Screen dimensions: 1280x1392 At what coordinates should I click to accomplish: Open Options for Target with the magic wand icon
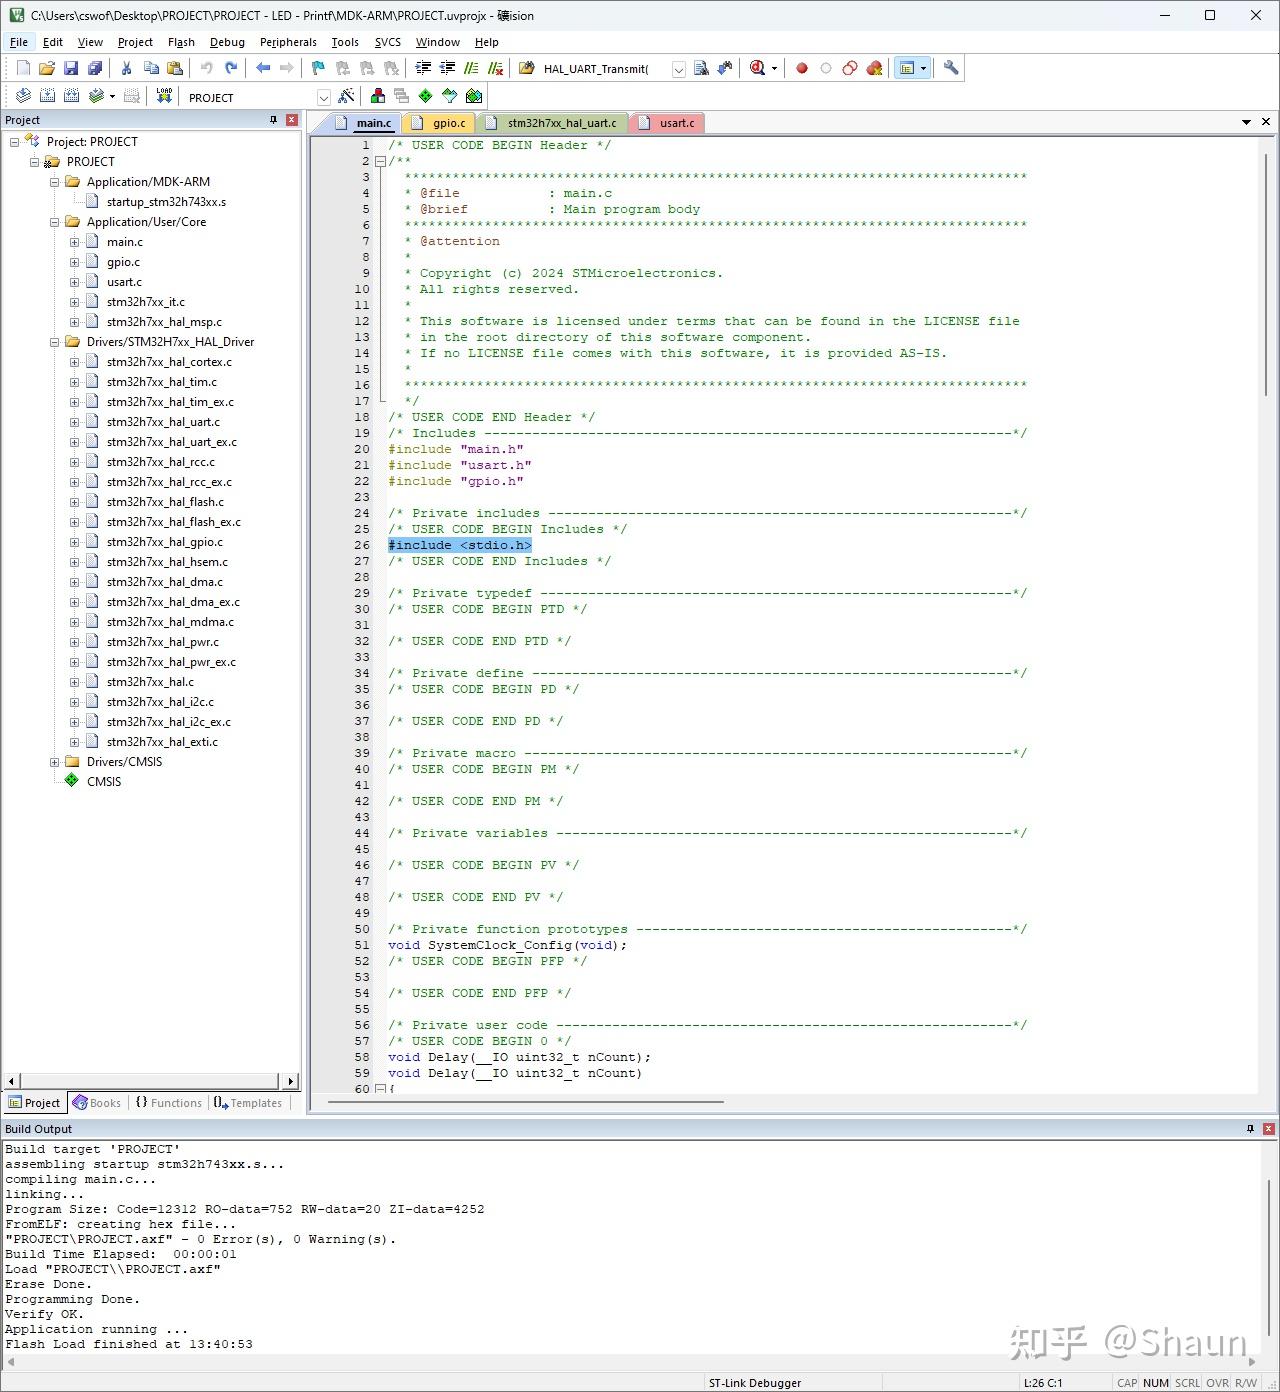tap(346, 96)
